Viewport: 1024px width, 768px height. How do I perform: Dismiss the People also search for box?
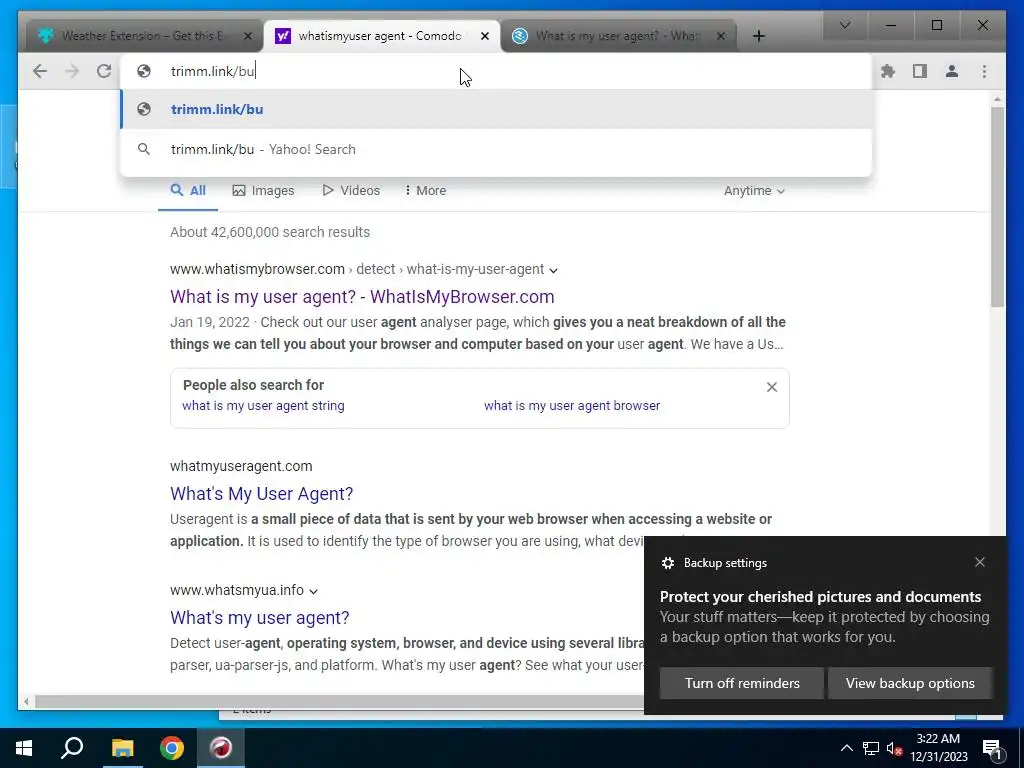tap(772, 387)
